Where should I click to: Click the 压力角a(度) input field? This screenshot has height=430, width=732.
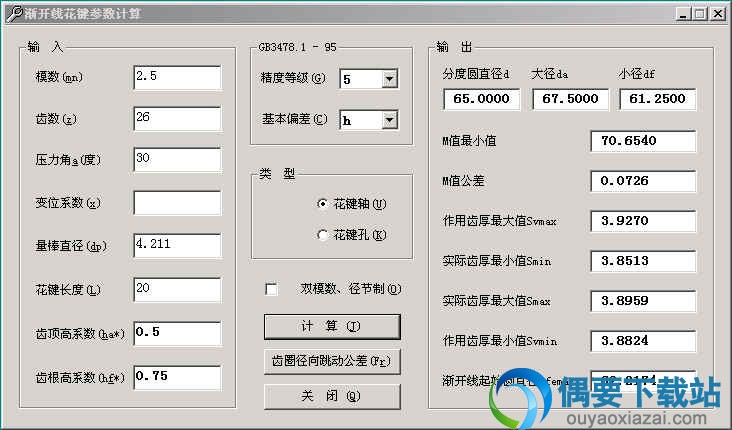click(x=177, y=160)
